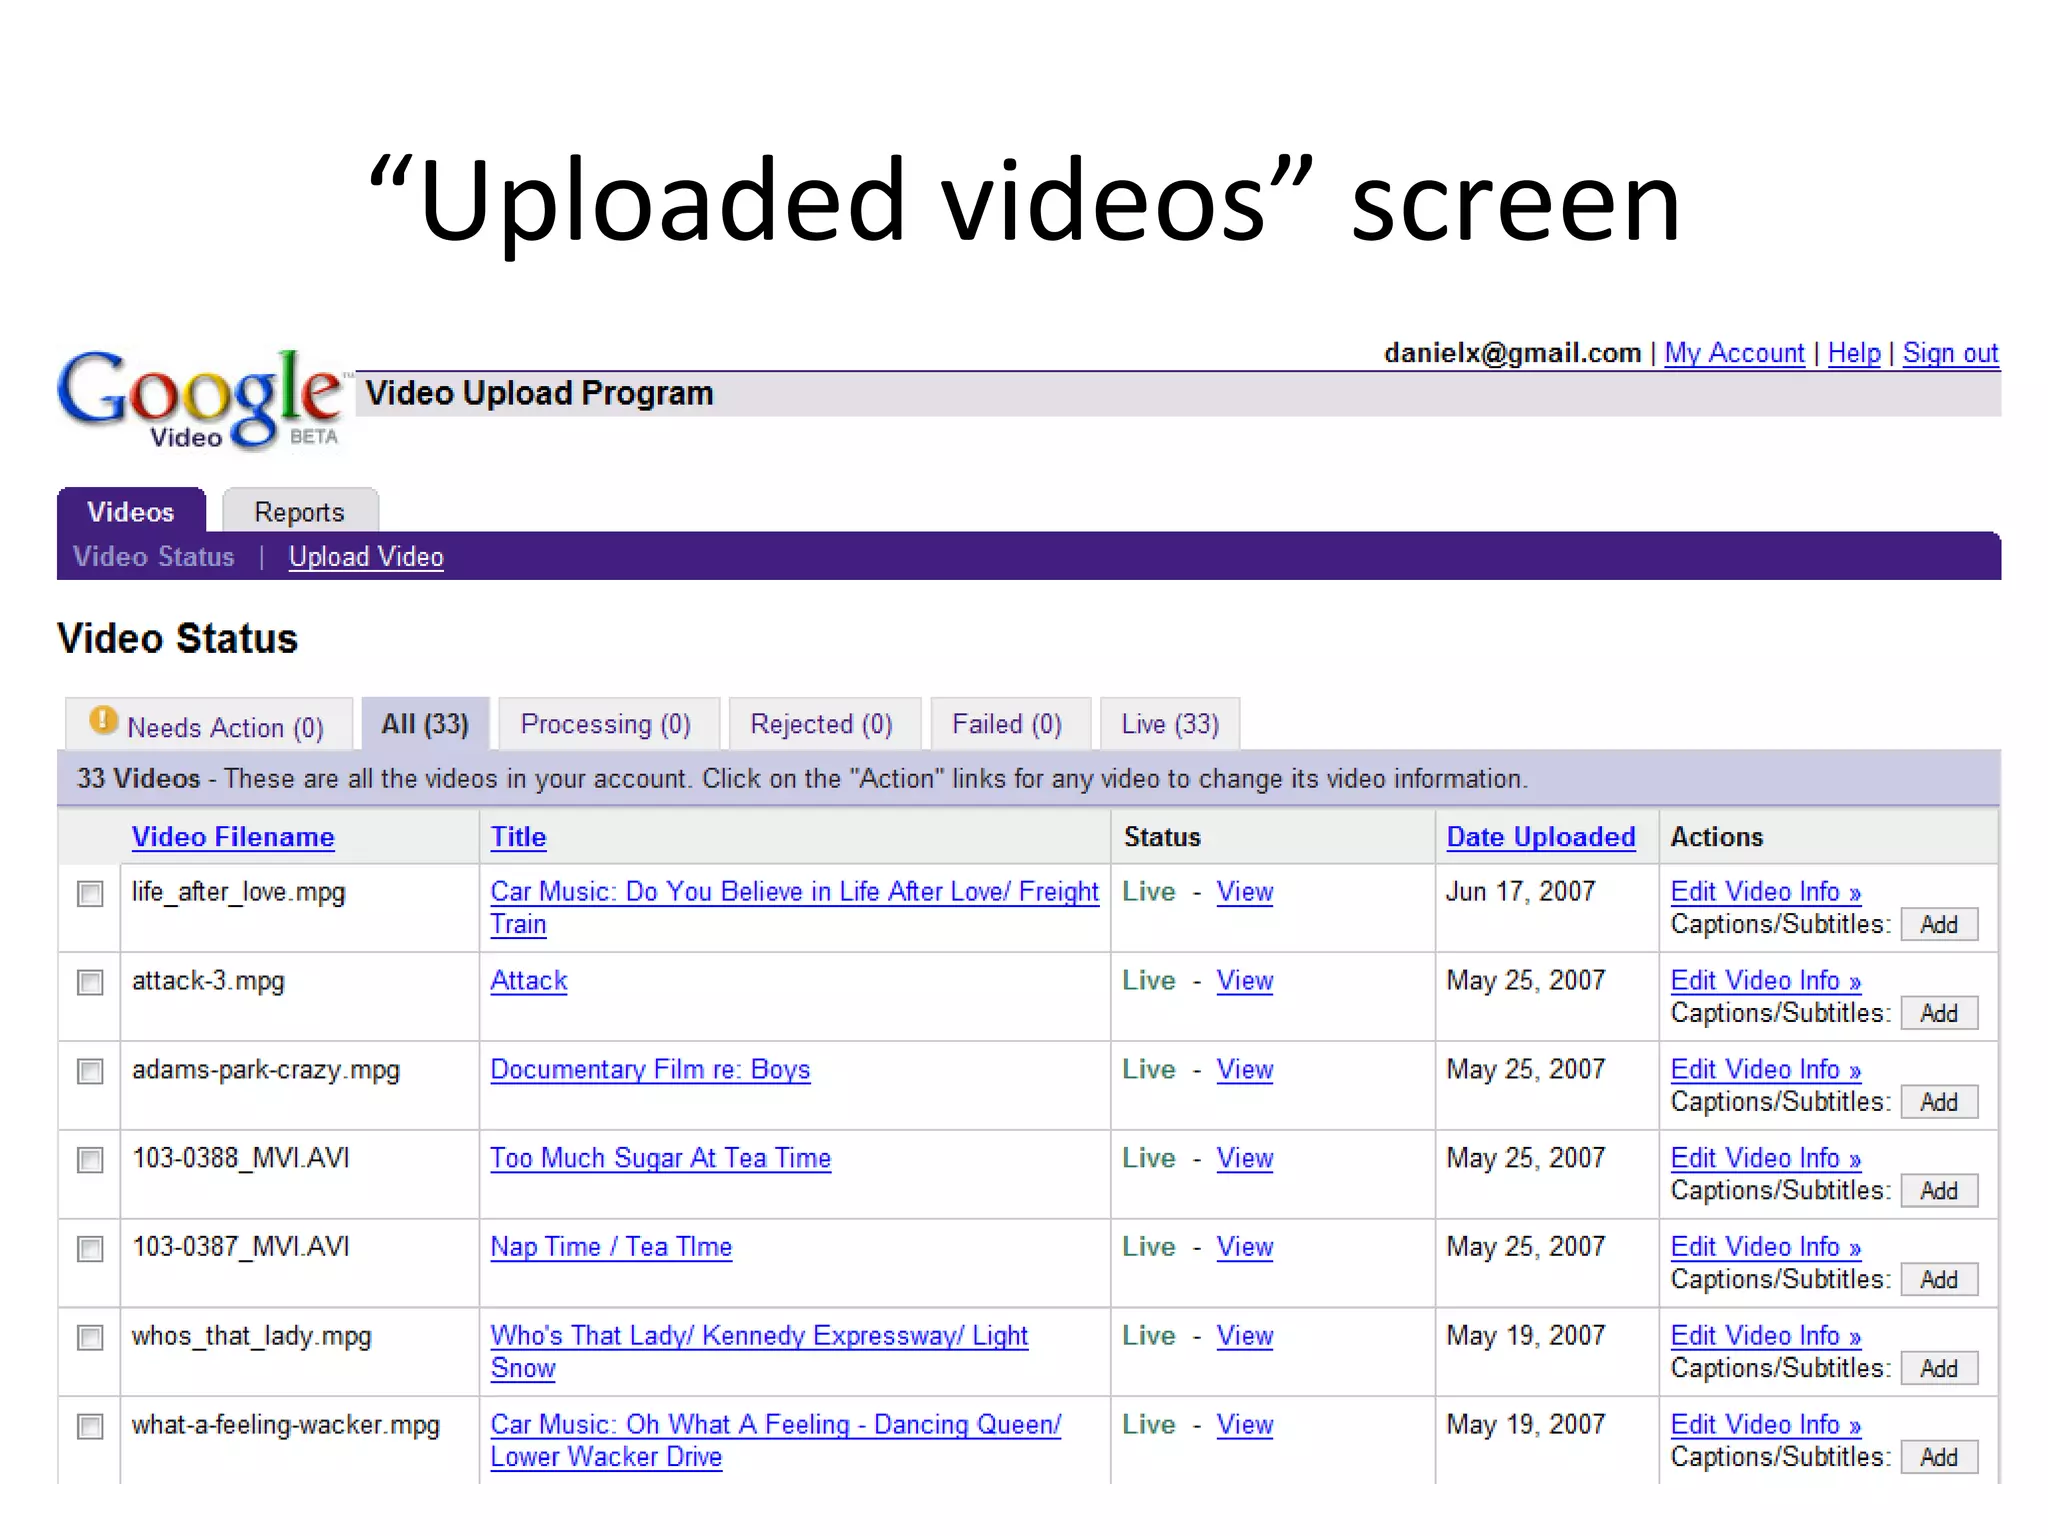Sort by Video Filename column
The width and height of the screenshot is (2048, 1536).
pos(233,837)
